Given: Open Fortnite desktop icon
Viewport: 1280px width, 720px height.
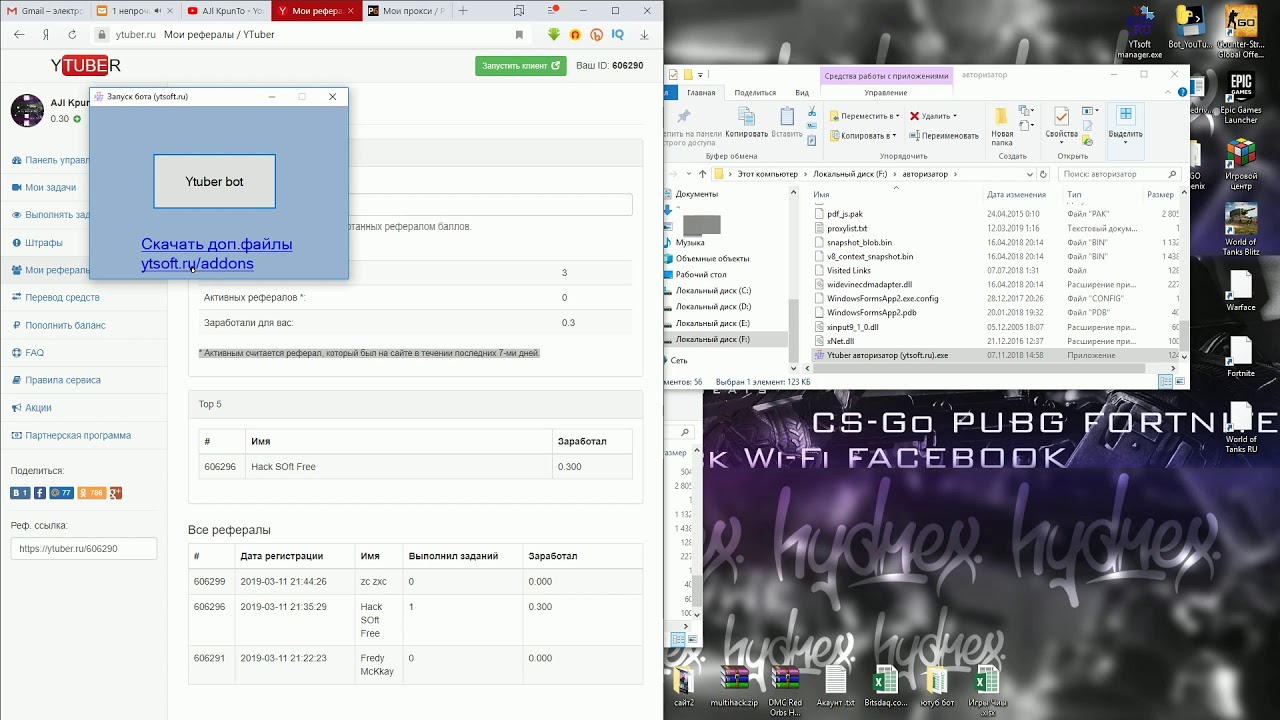Looking at the screenshot, I should 1241,355.
